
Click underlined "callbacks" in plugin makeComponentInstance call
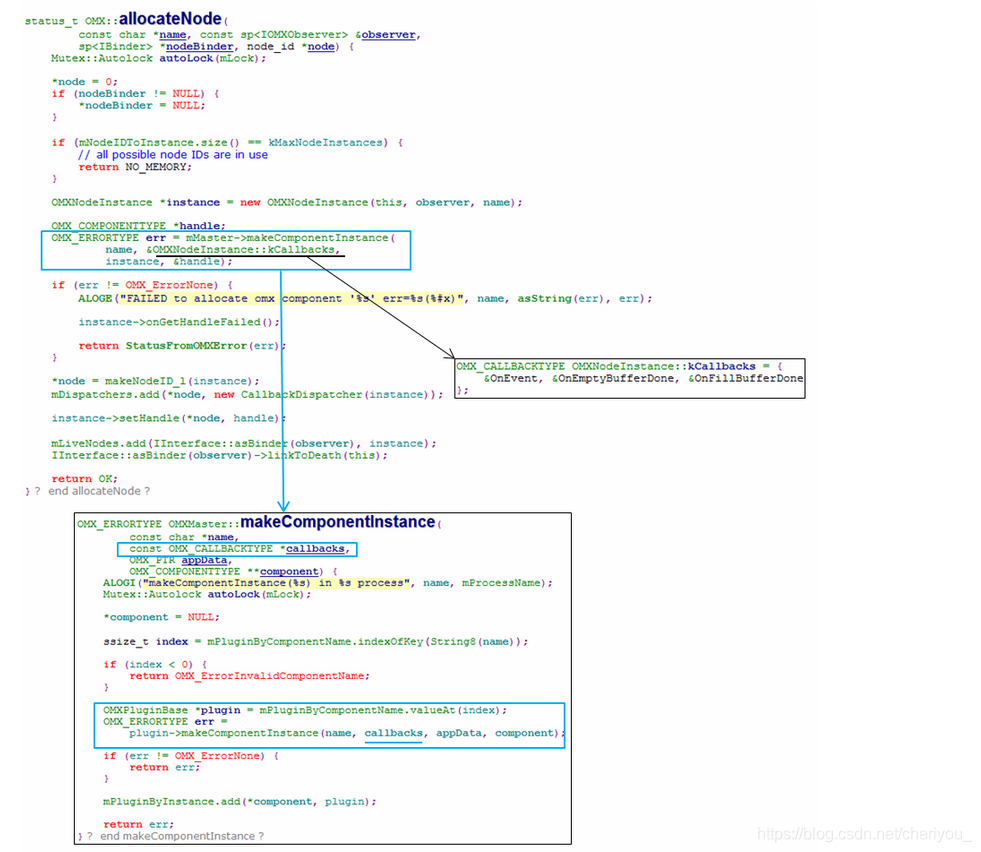coord(392,733)
